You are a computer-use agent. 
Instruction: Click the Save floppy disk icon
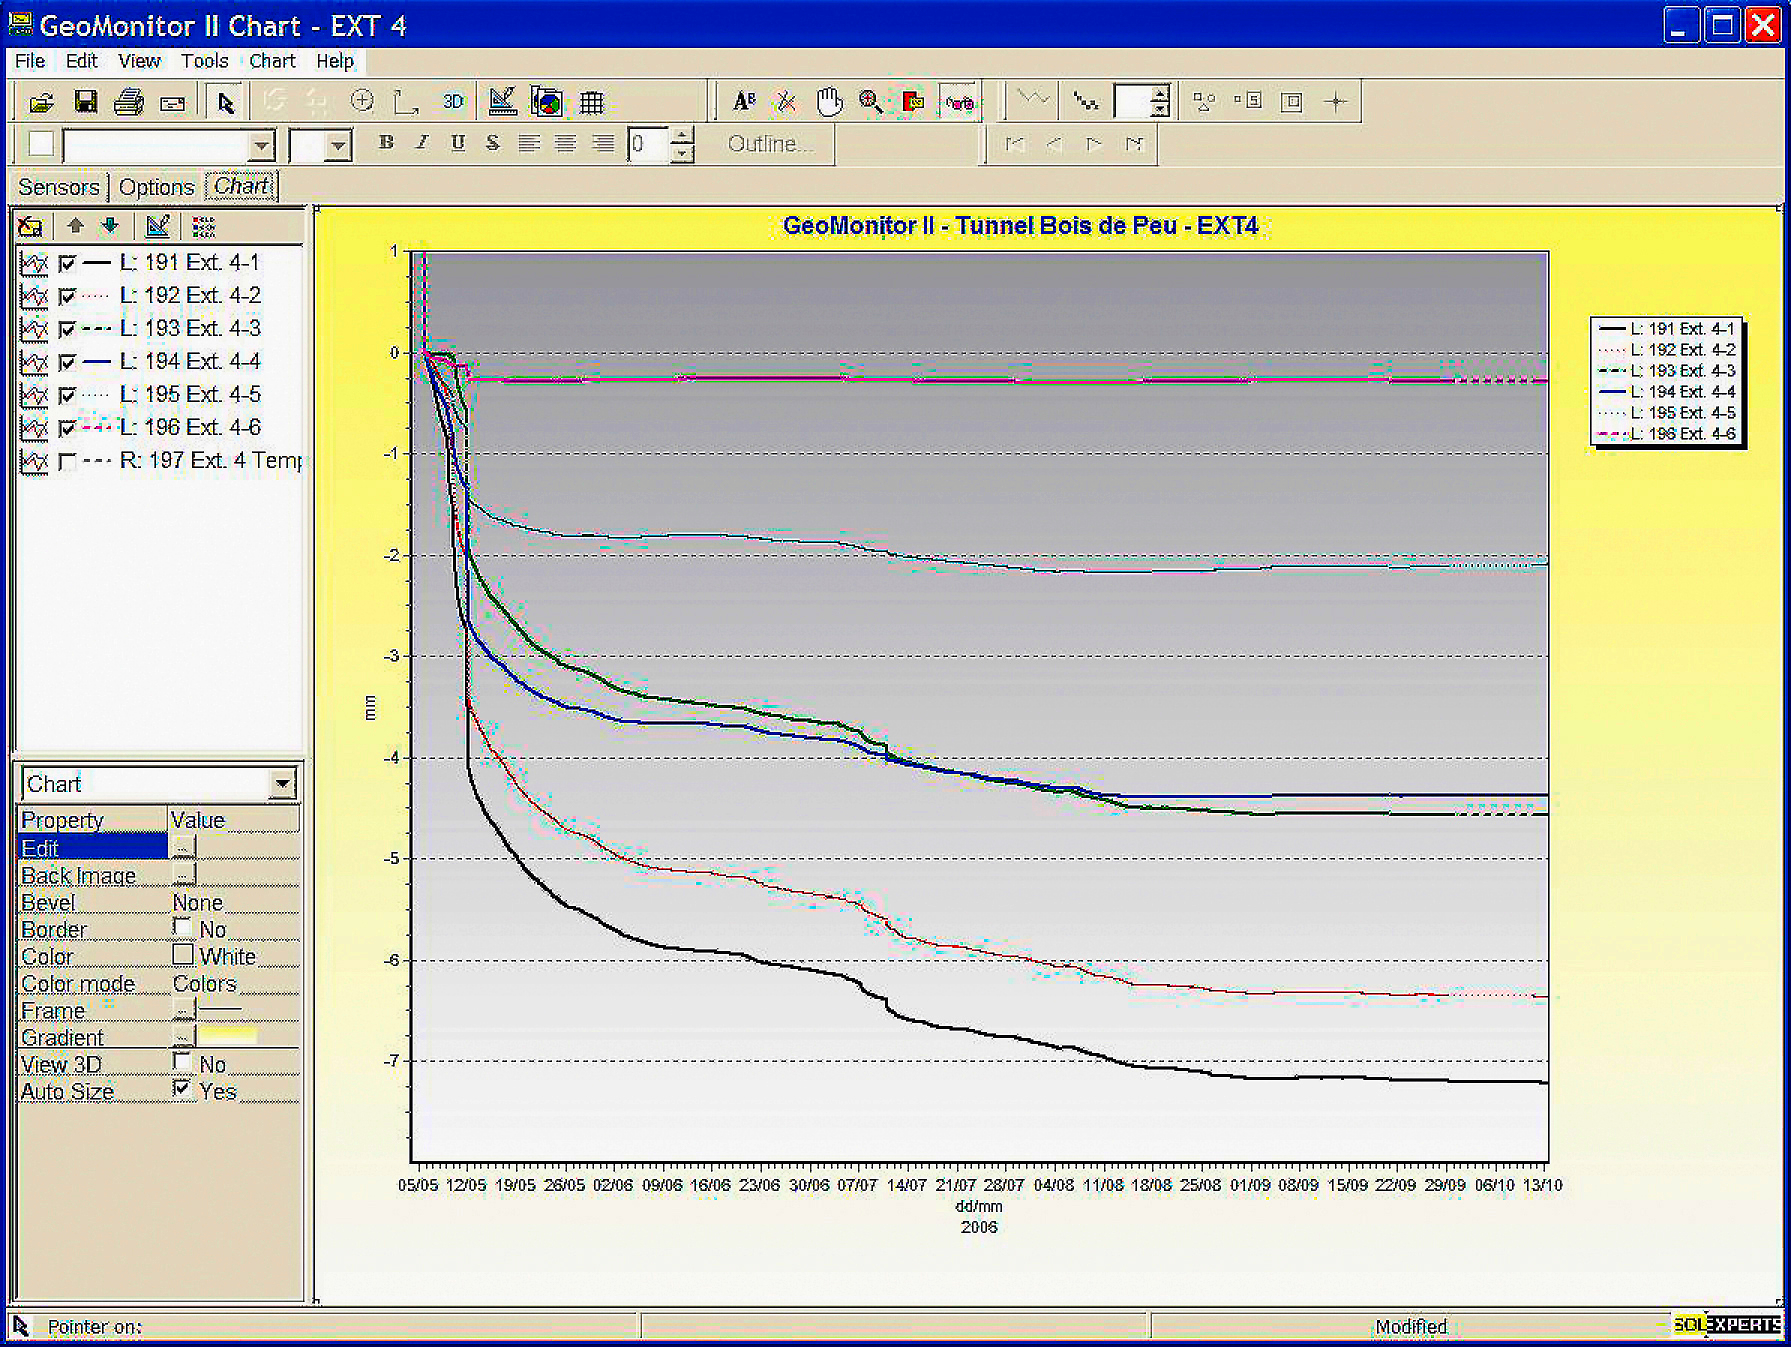click(x=85, y=102)
